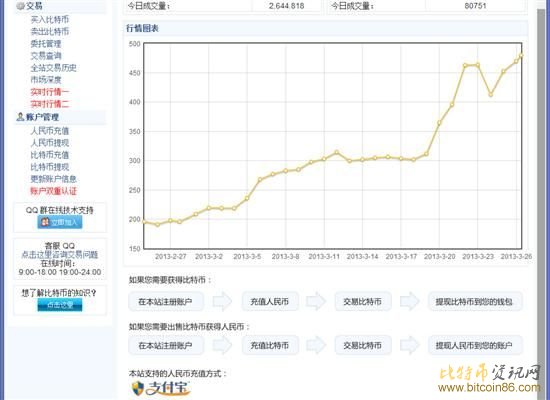Screen dimensions: 550x400
Task: Open 交易查询 in the sidebar
Action: coord(46,55)
